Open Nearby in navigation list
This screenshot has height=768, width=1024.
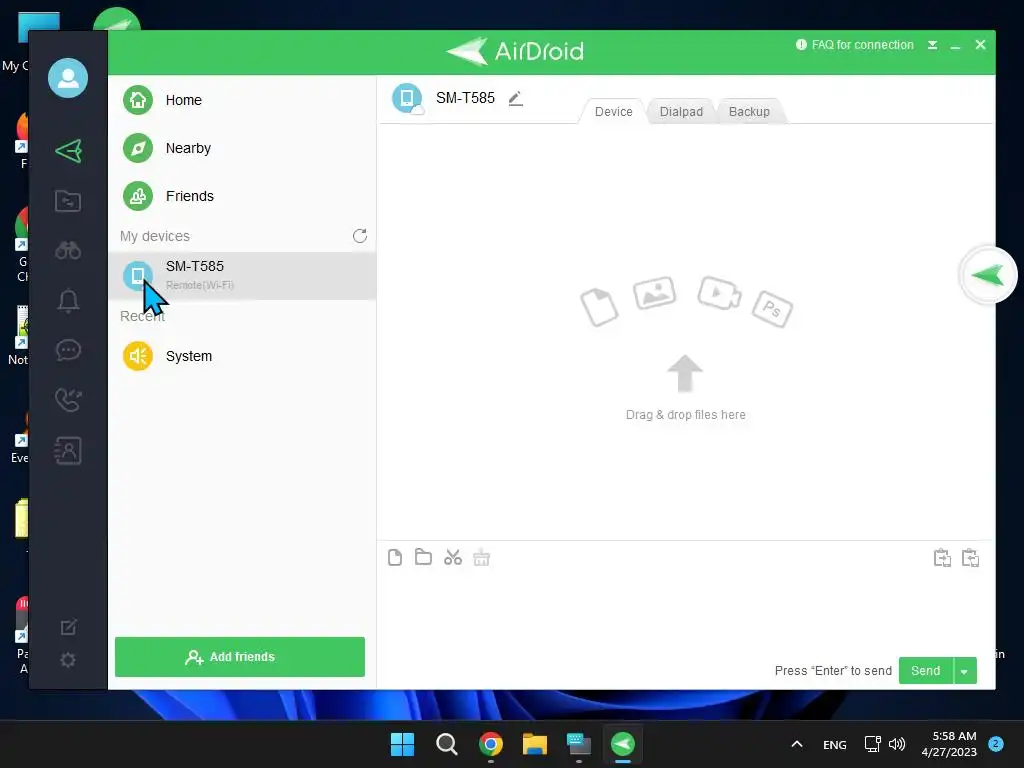click(x=242, y=148)
